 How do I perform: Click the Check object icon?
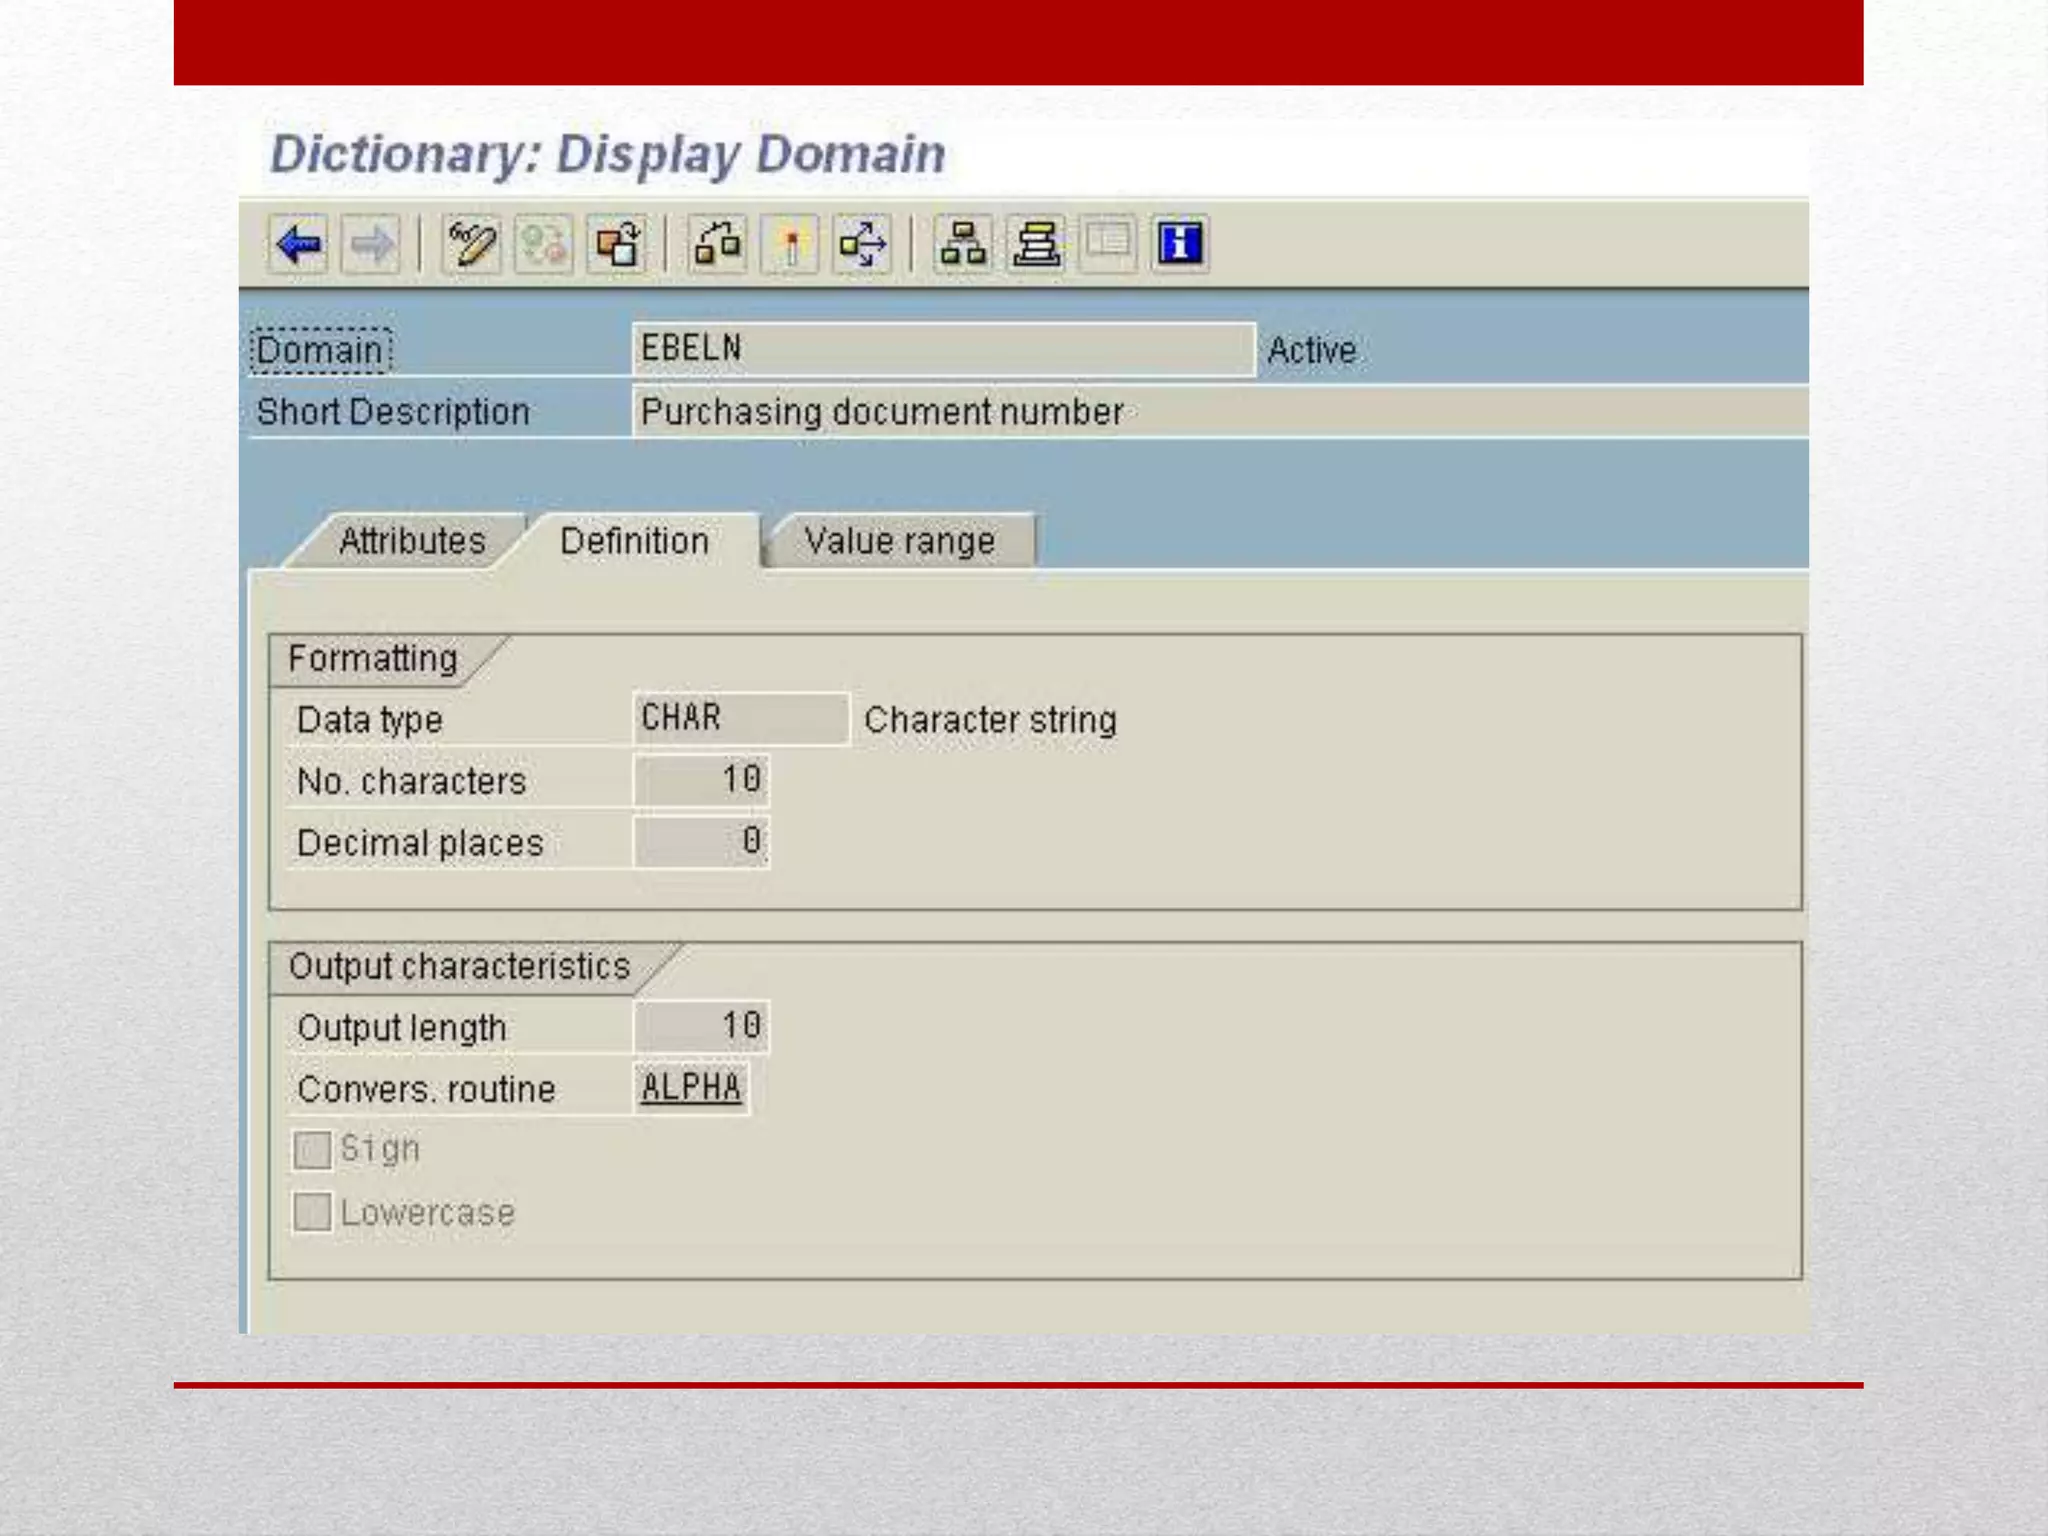tap(718, 244)
